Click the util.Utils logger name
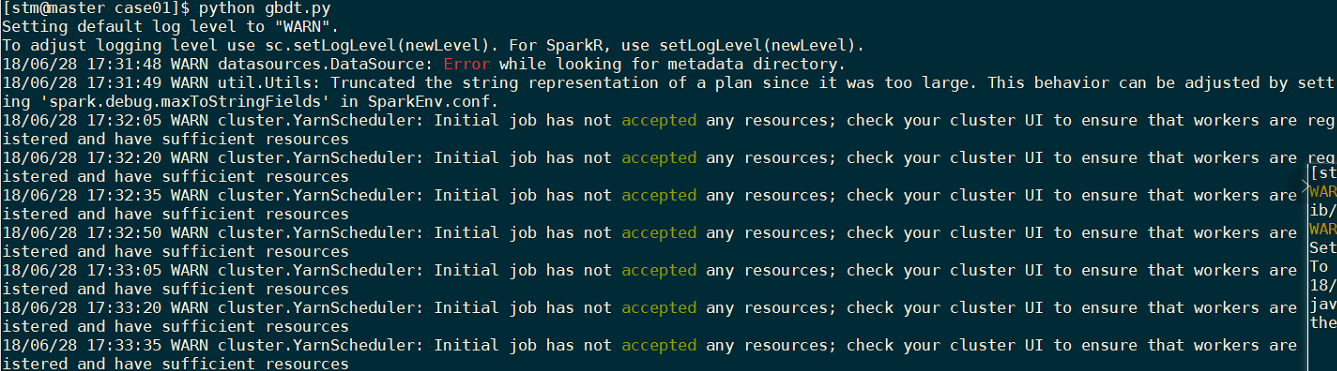 point(265,83)
